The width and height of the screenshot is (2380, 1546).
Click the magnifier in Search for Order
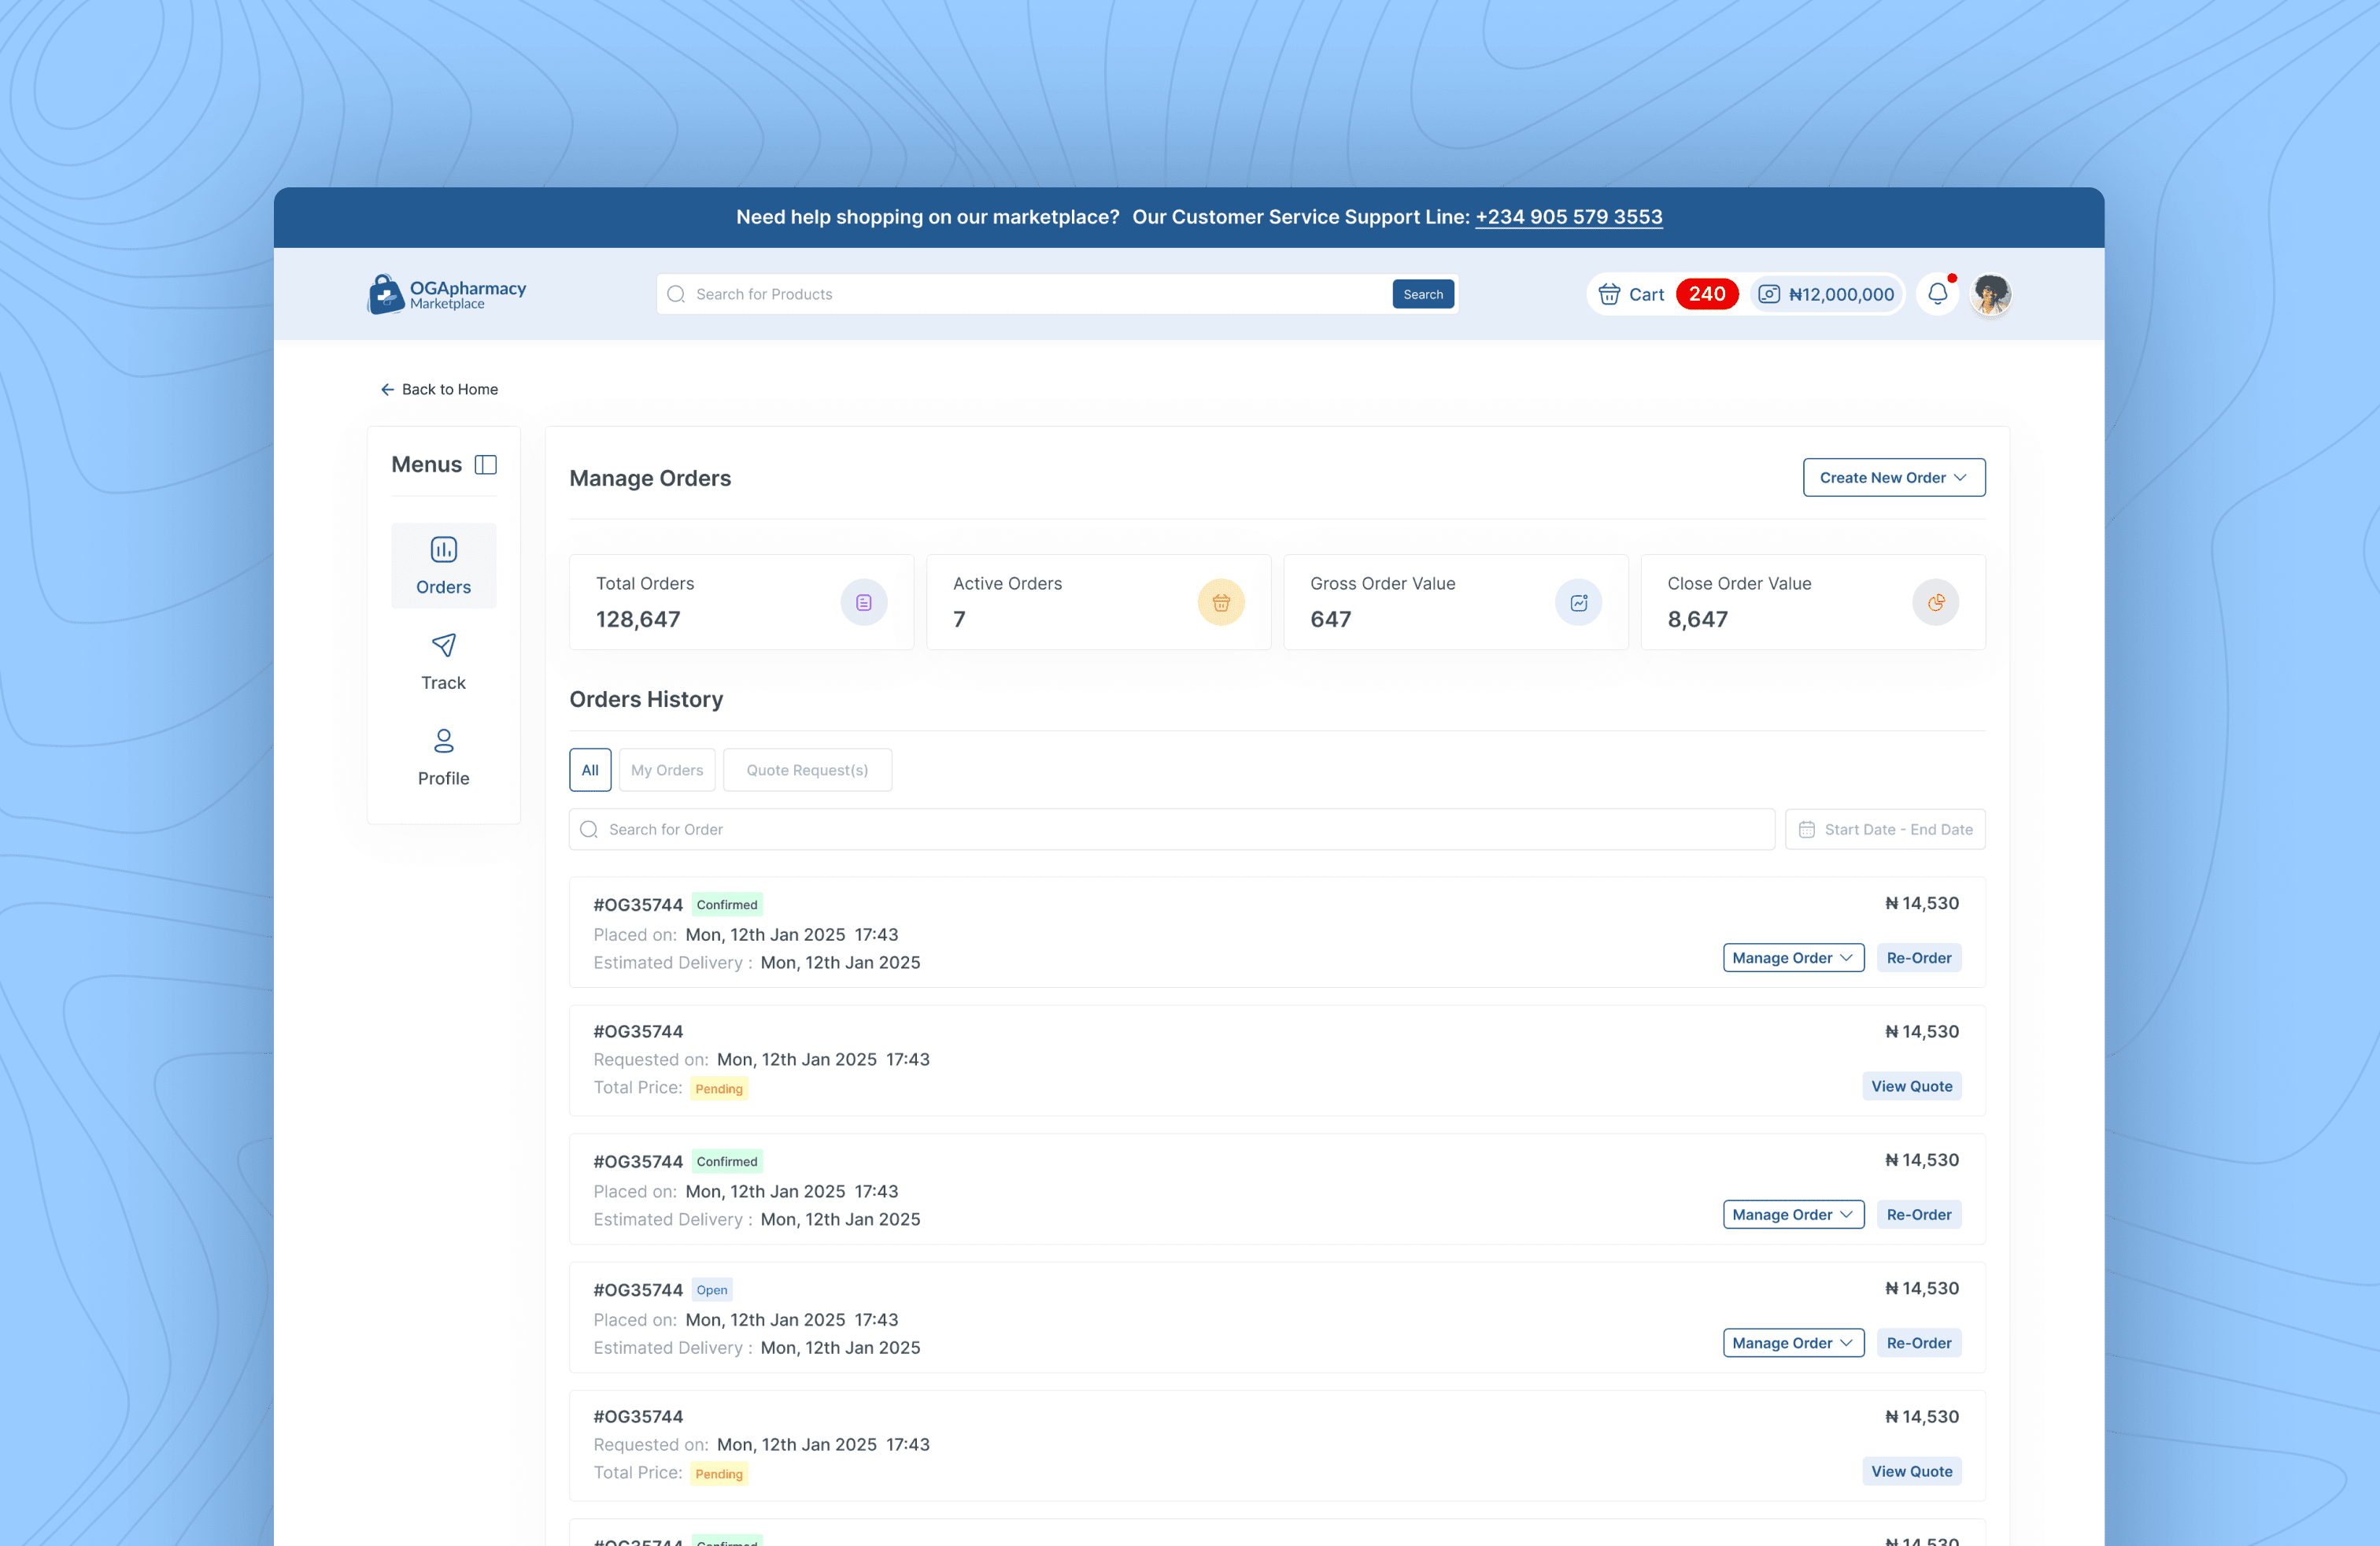point(589,829)
